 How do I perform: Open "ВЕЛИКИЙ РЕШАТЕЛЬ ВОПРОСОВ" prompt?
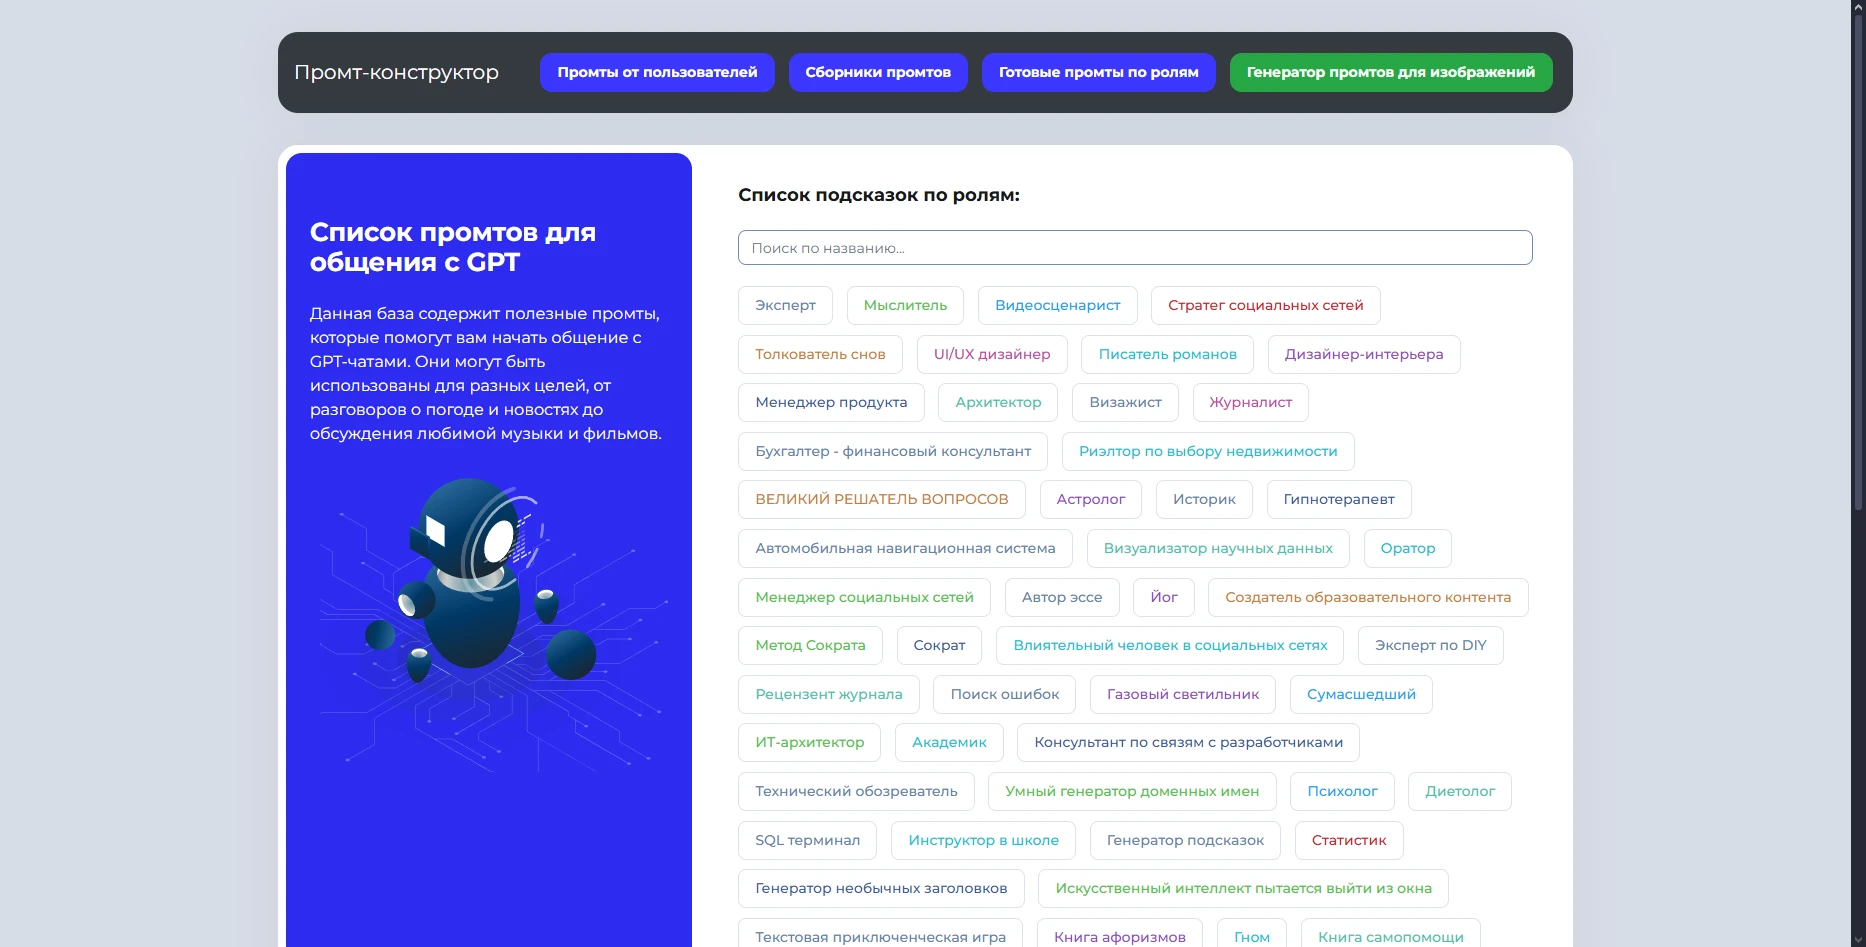point(881,499)
